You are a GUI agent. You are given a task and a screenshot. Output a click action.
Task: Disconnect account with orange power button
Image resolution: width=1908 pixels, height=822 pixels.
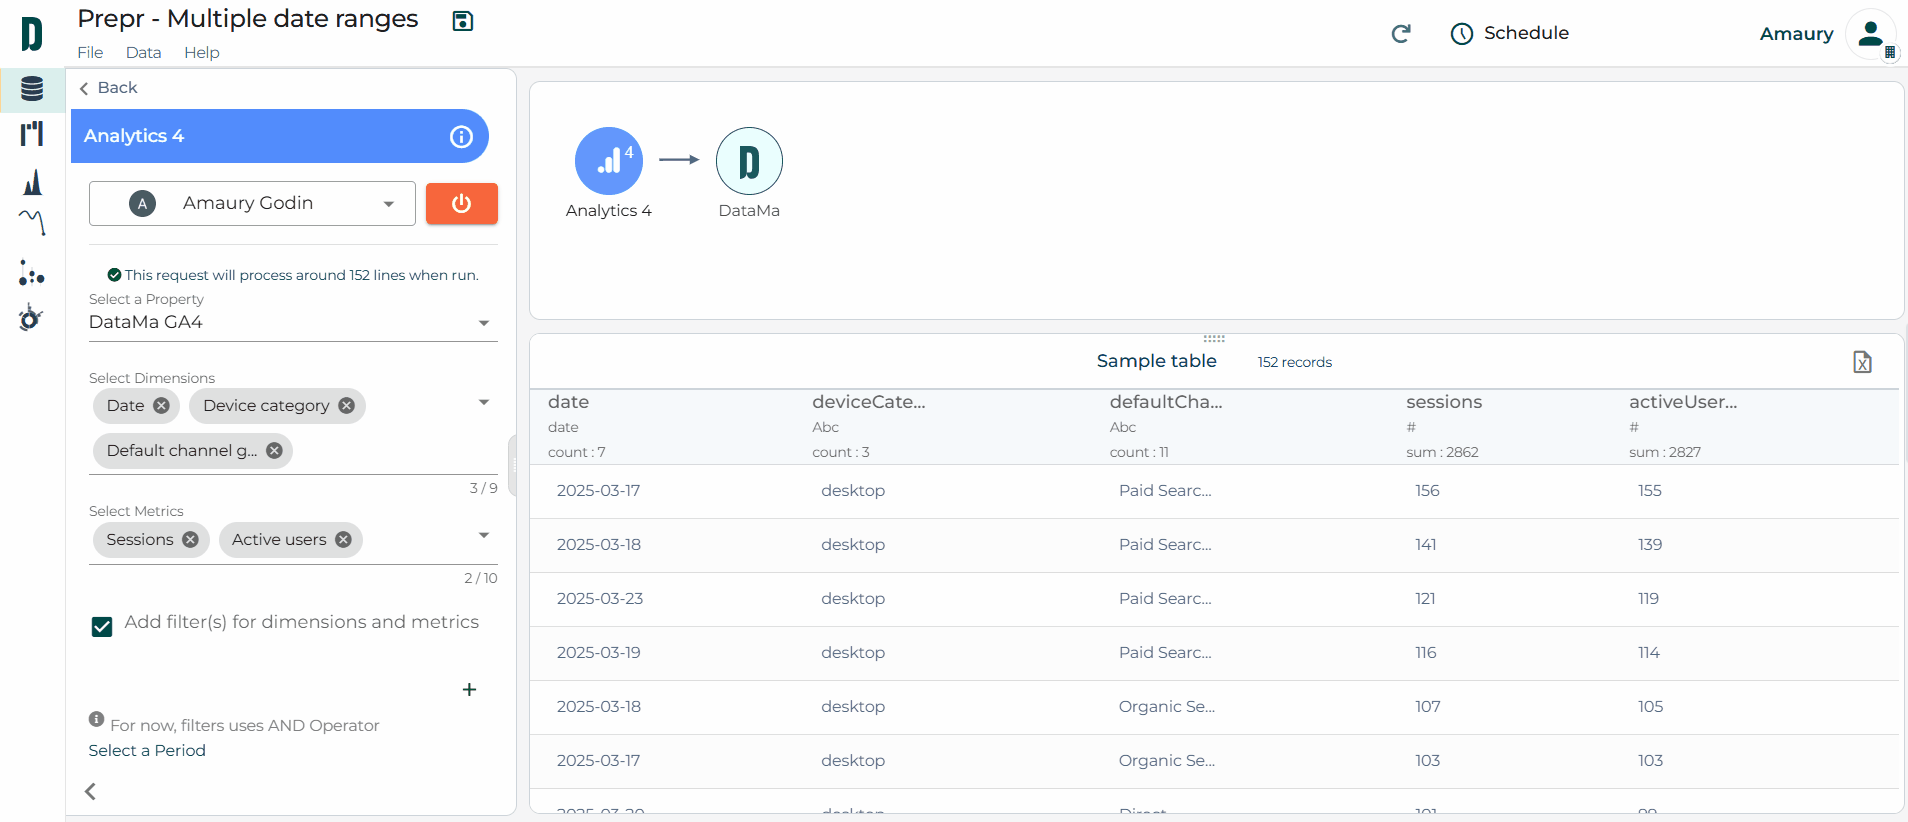[462, 204]
